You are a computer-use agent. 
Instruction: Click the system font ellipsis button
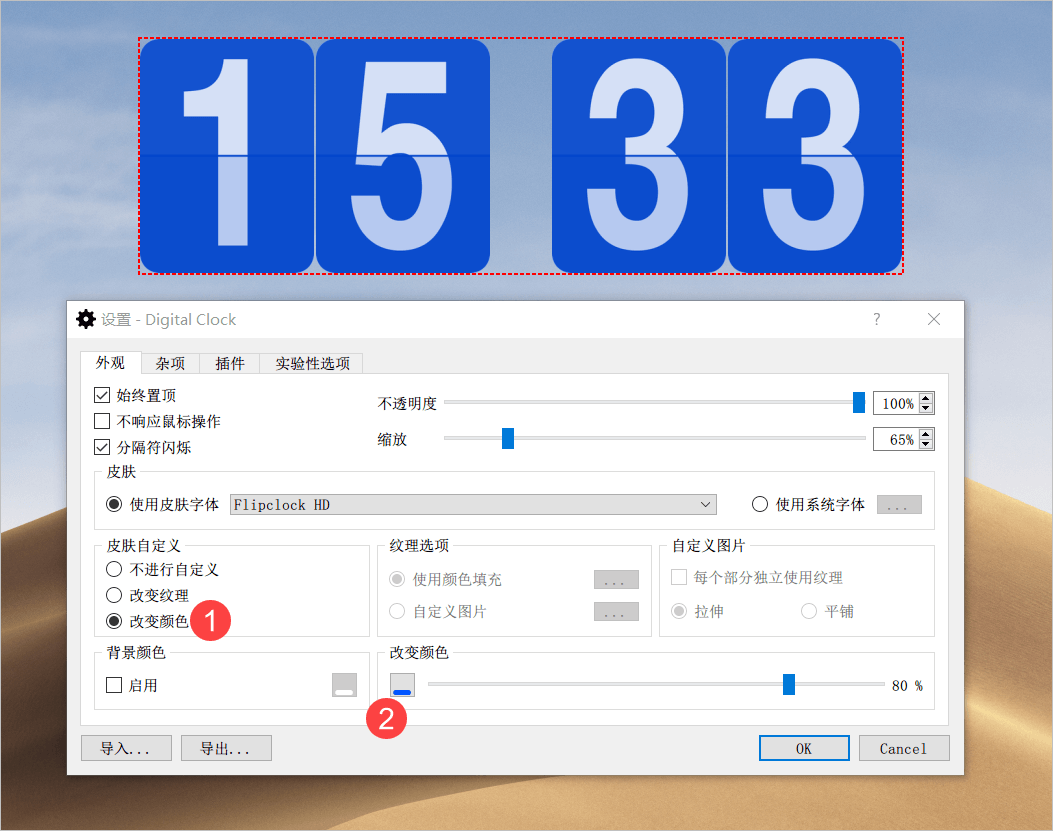(x=899, y=505)
